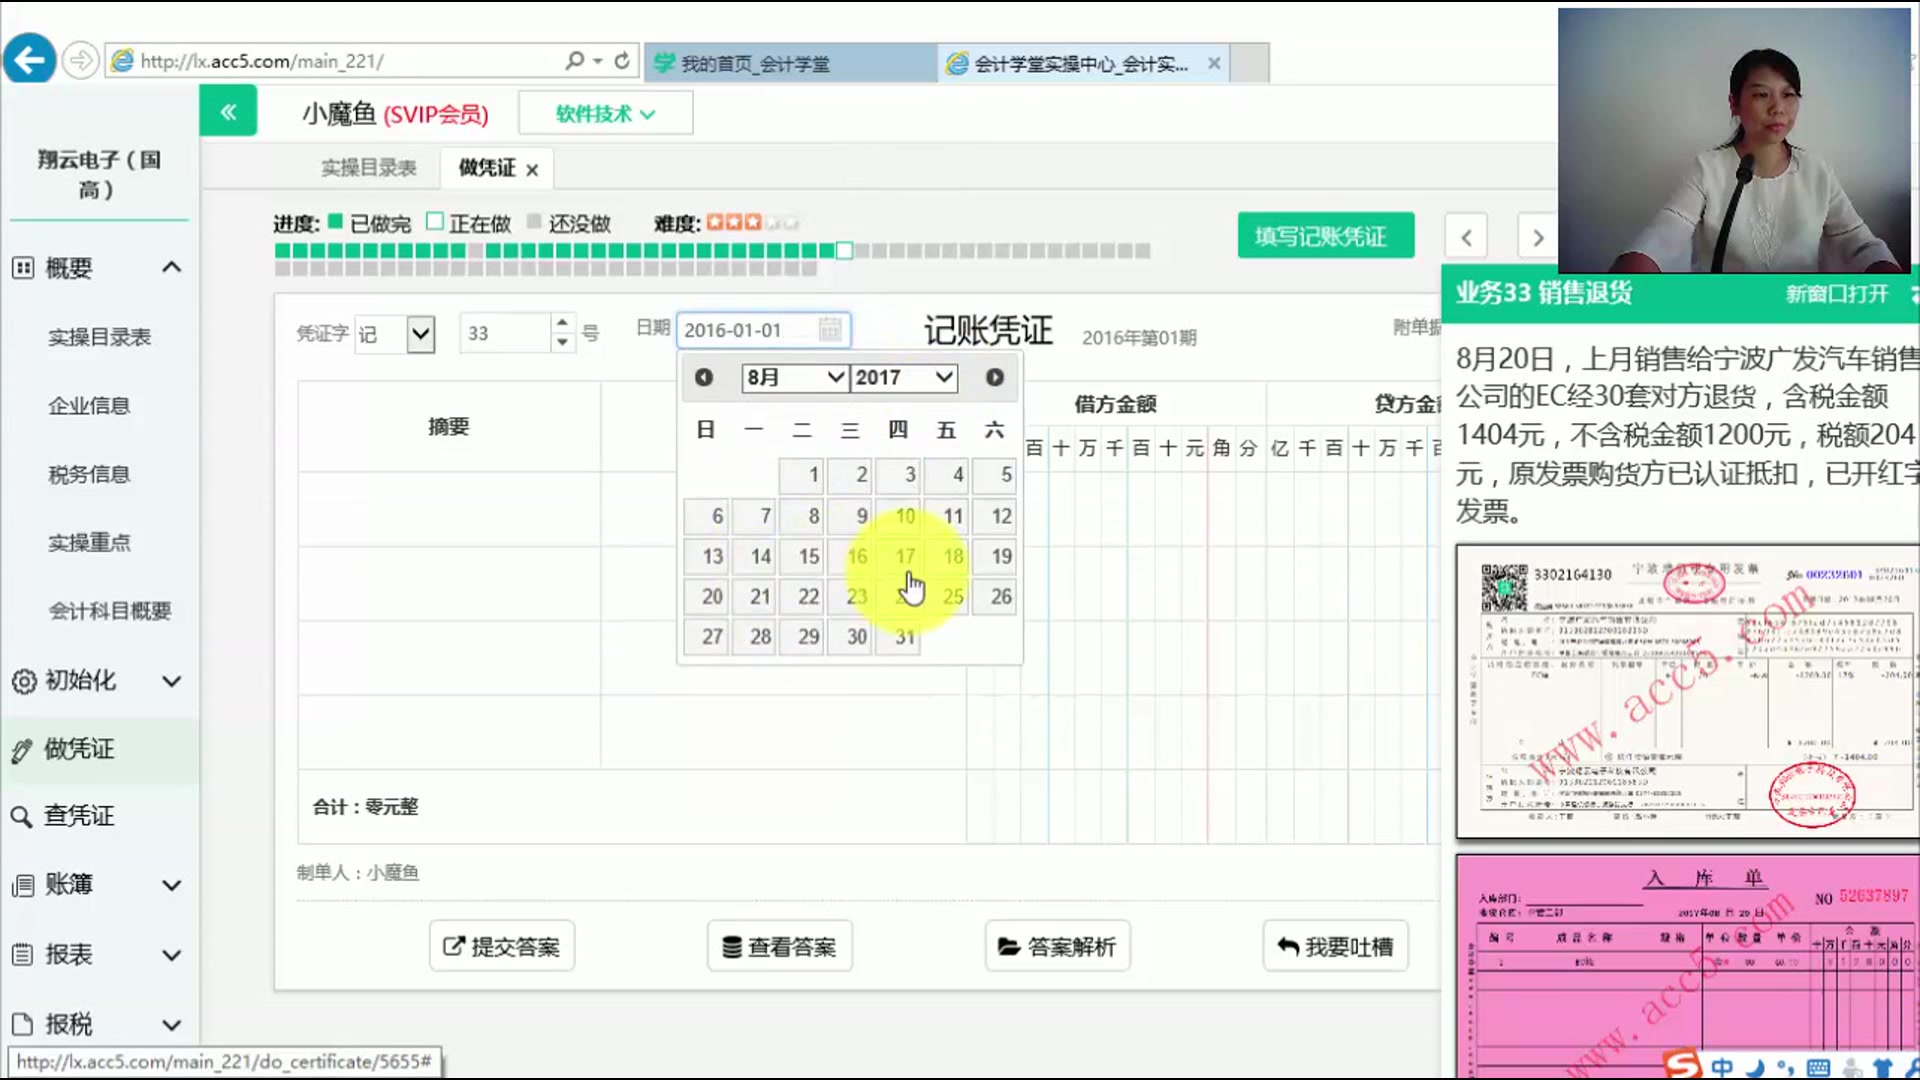Open 查凭证 in the sidebar

78,816
